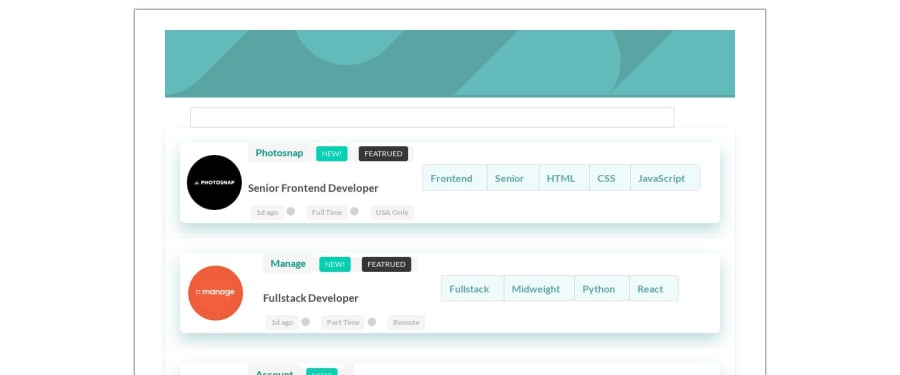Click NEW! badge on Manage card
The image size is (900, 375).
click(335, 264)
